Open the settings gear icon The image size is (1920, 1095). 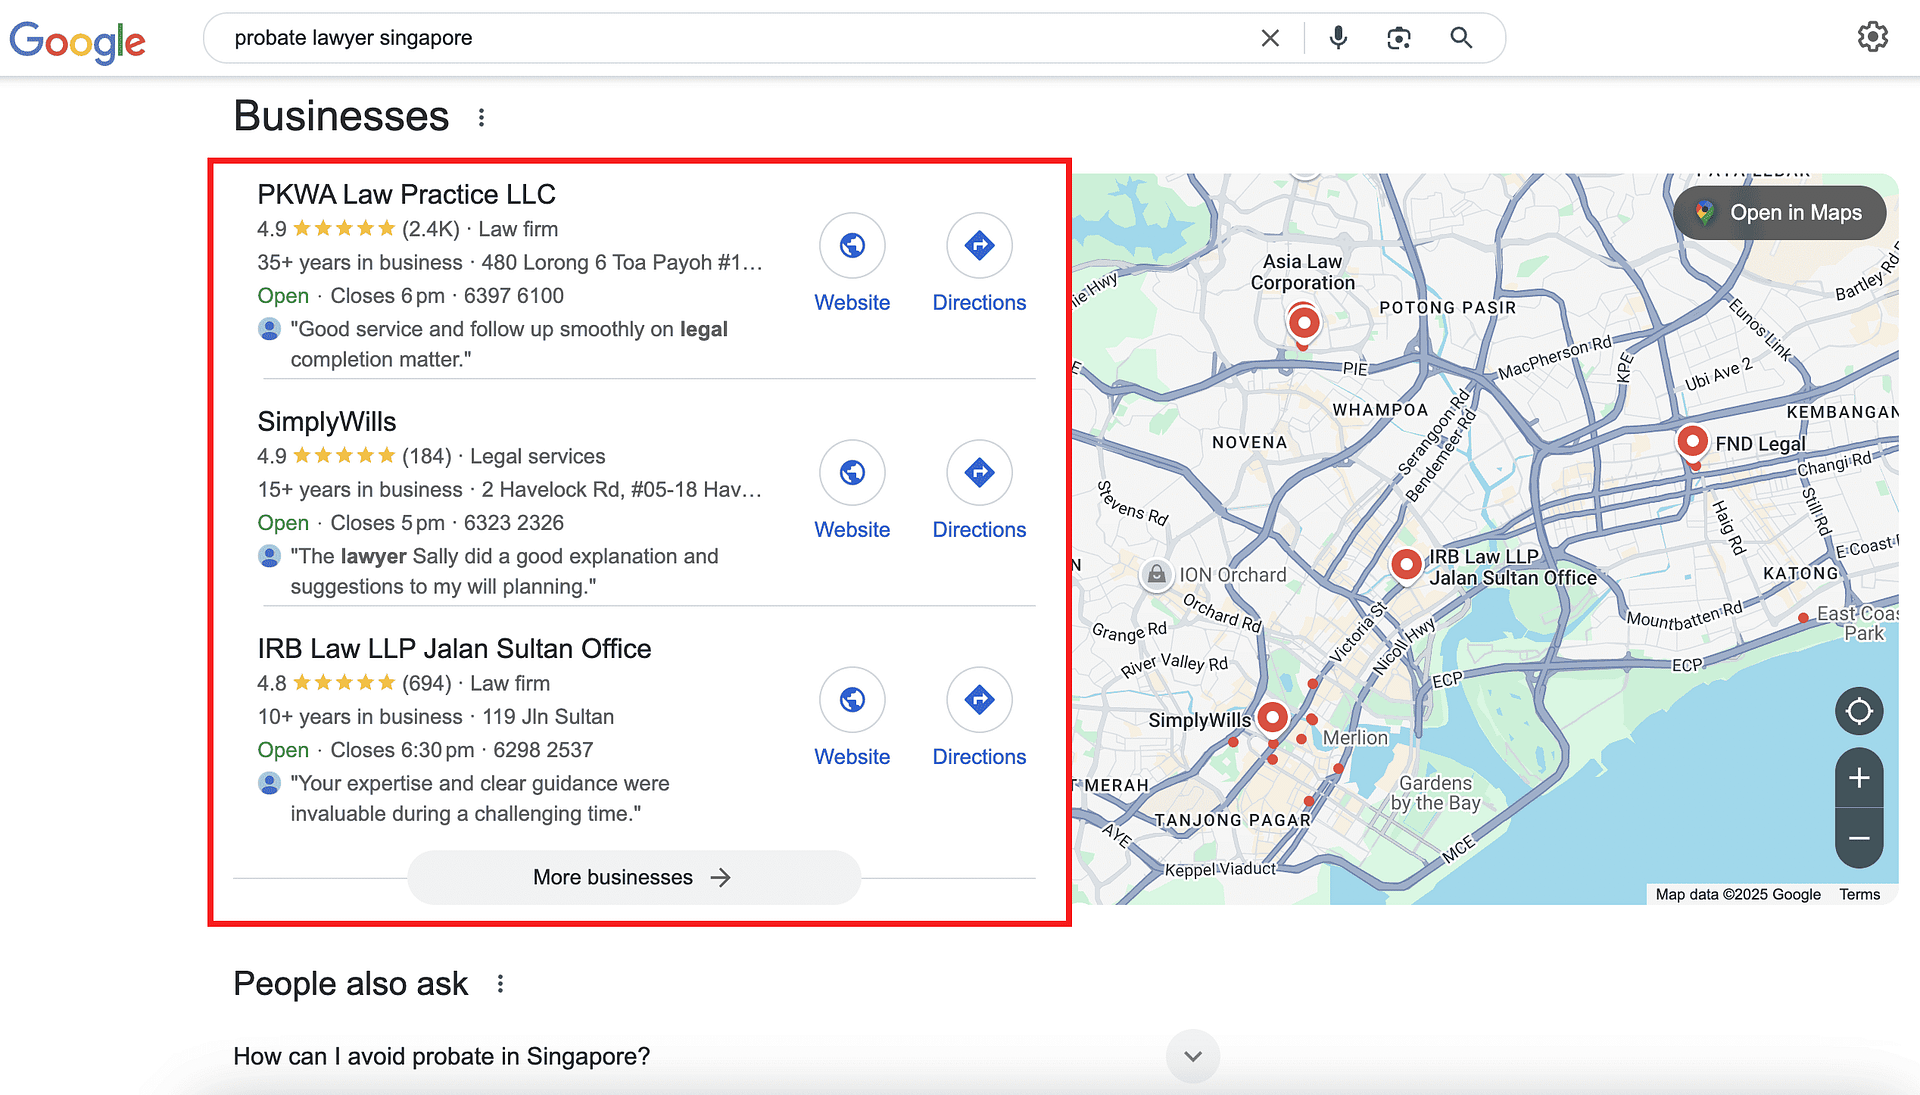tap(1872, 37)
